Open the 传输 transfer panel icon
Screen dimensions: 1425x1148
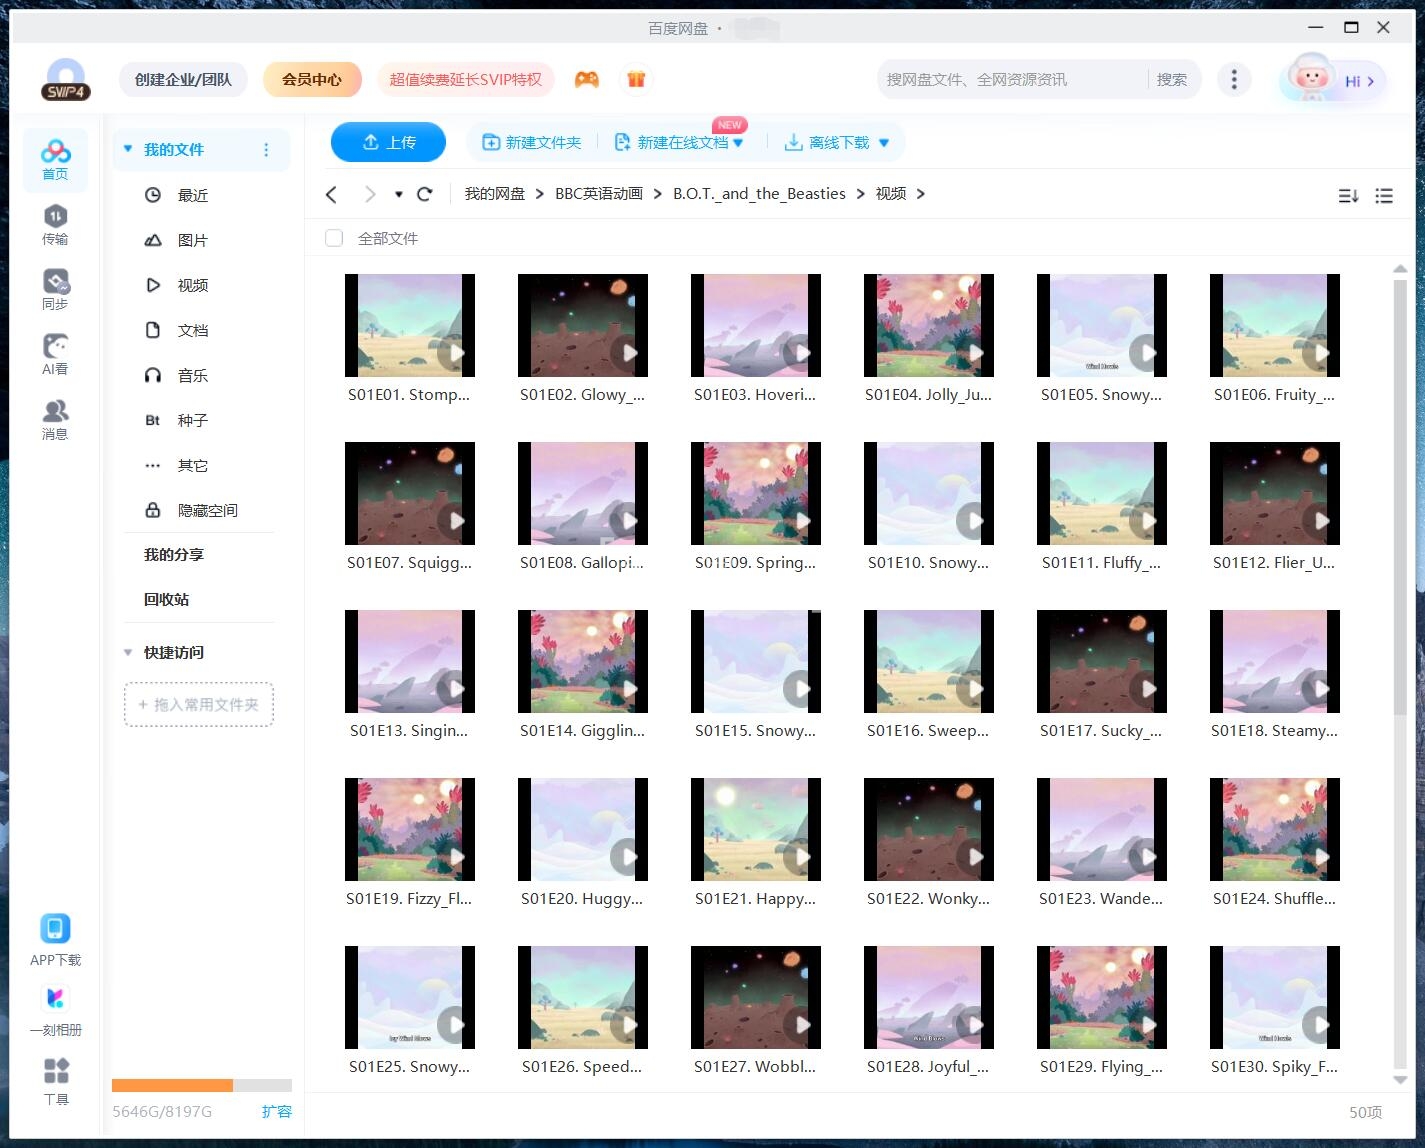pyautogui.click(x=55, y=224)
